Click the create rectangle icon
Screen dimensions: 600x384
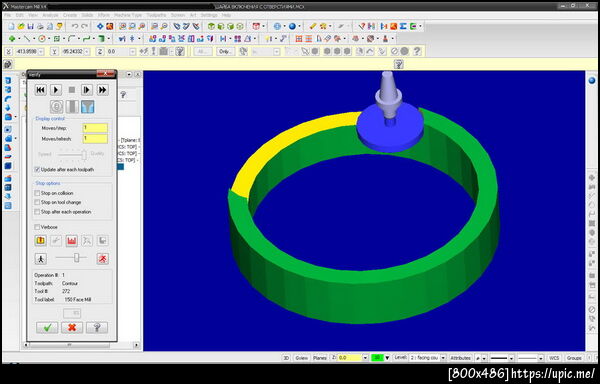tap(57, 39)
